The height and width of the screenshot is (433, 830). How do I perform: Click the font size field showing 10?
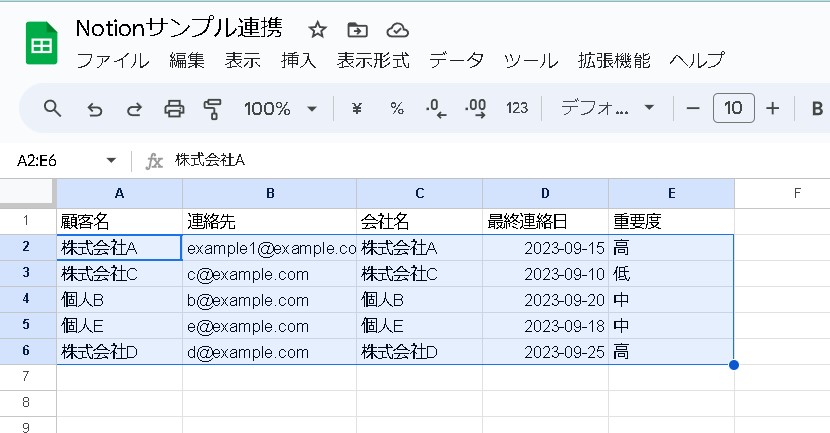click(x=733, y=108)
